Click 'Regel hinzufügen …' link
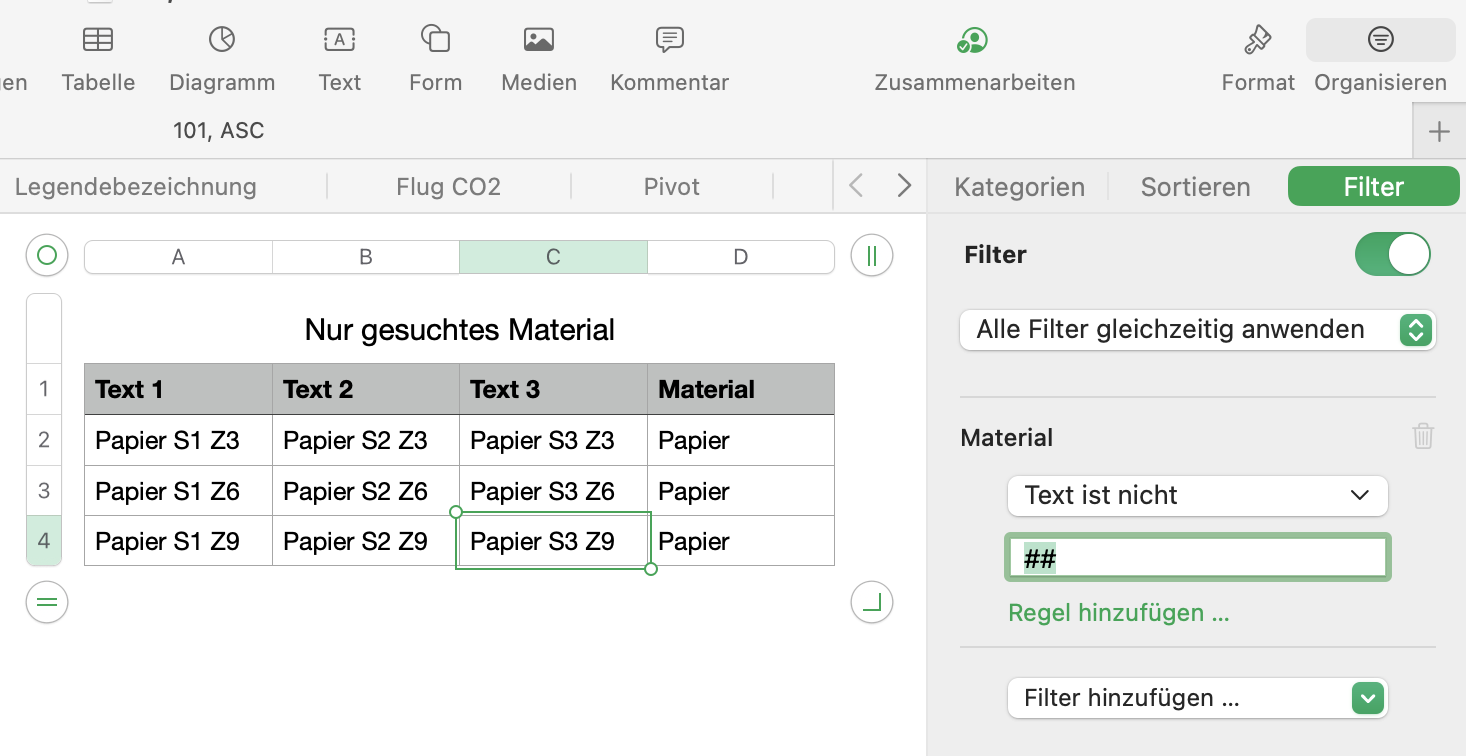This screenshot has width=1466, height=756. [1118, 613]
